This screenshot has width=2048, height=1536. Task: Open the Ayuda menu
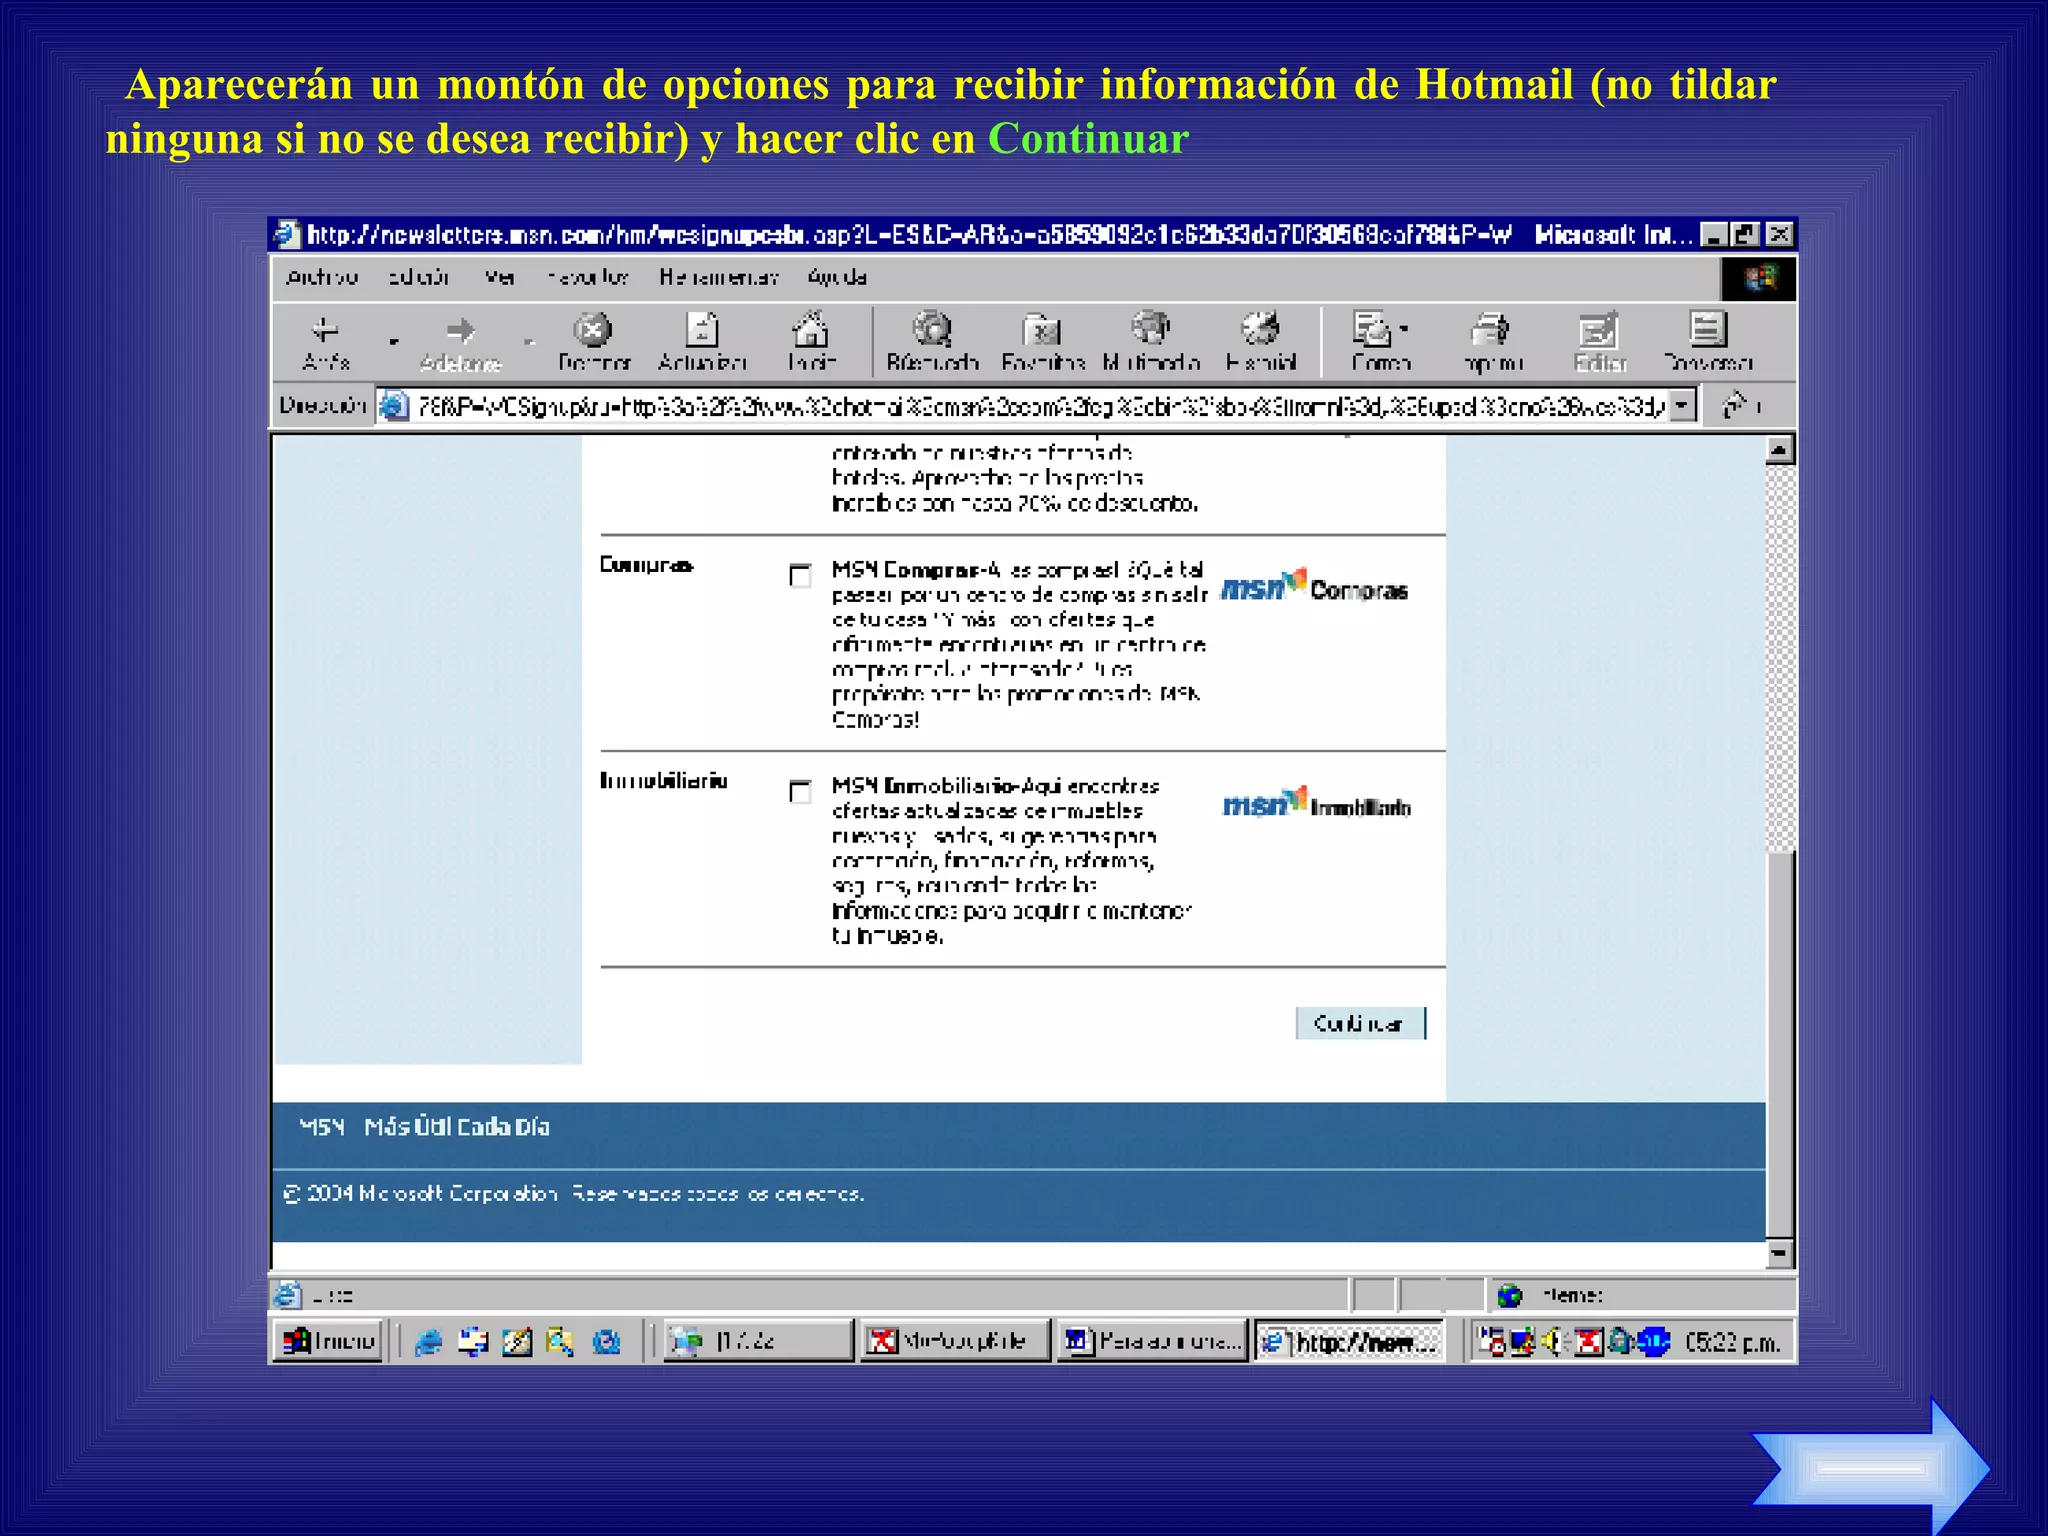coord(837,277)
